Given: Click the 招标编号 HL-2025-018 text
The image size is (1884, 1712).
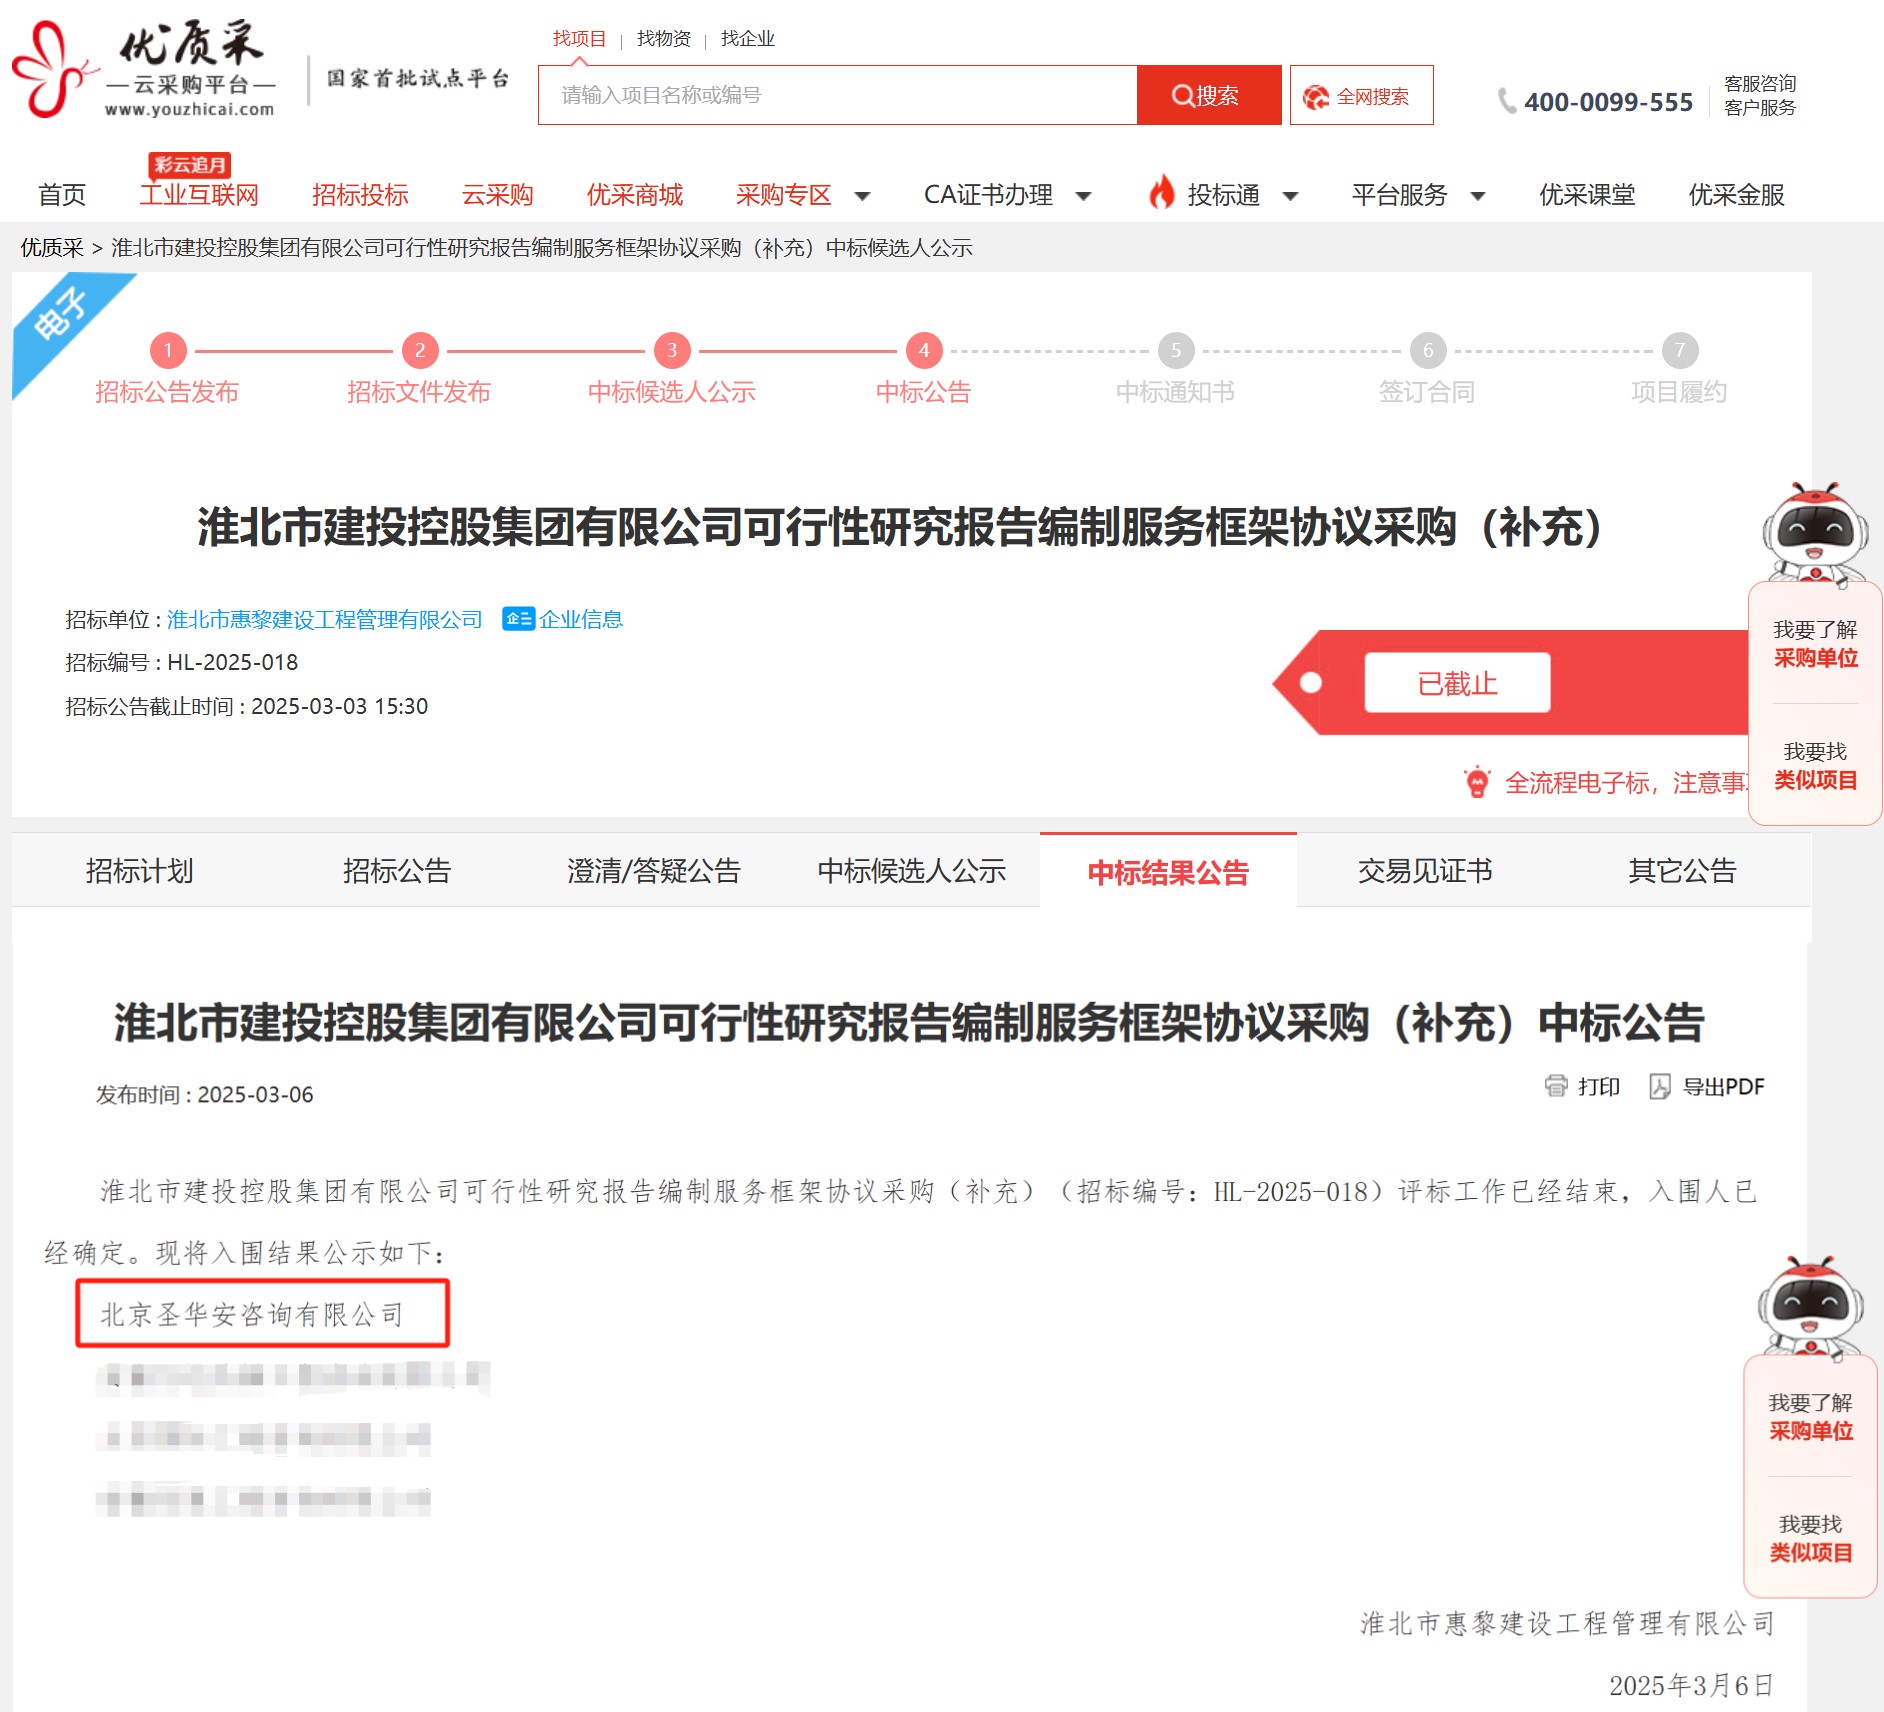Looking at the screenshot, I should (x=182, y=662).
